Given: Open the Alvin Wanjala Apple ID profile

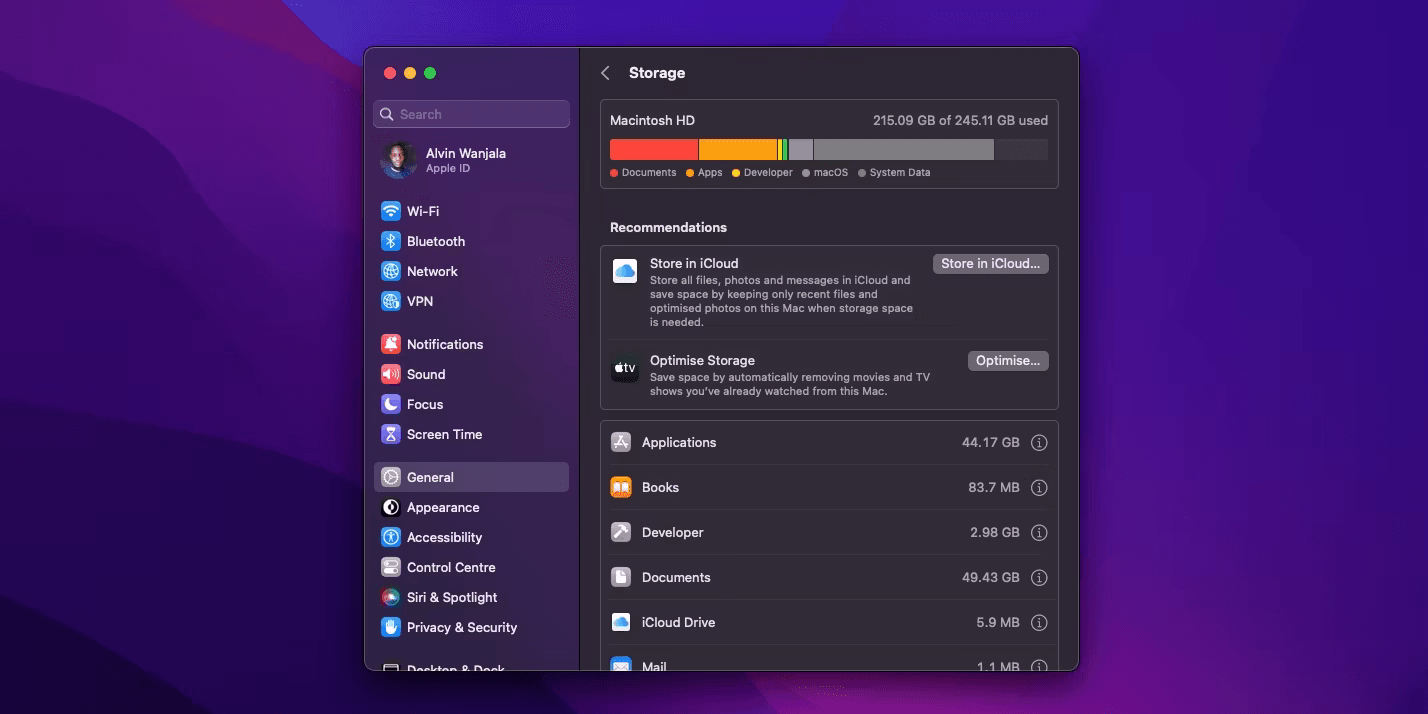Looking at the screenshot, I should click(472, 160).
